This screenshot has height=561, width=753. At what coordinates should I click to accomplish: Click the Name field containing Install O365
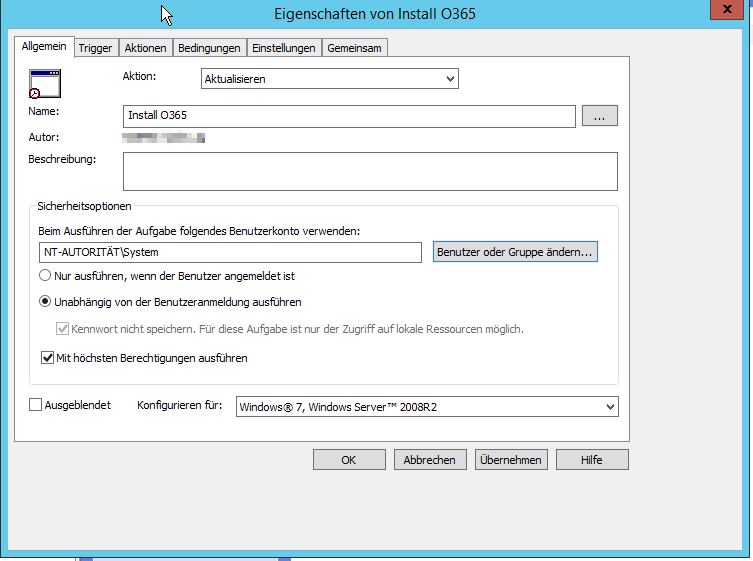(x=349, y=116)
